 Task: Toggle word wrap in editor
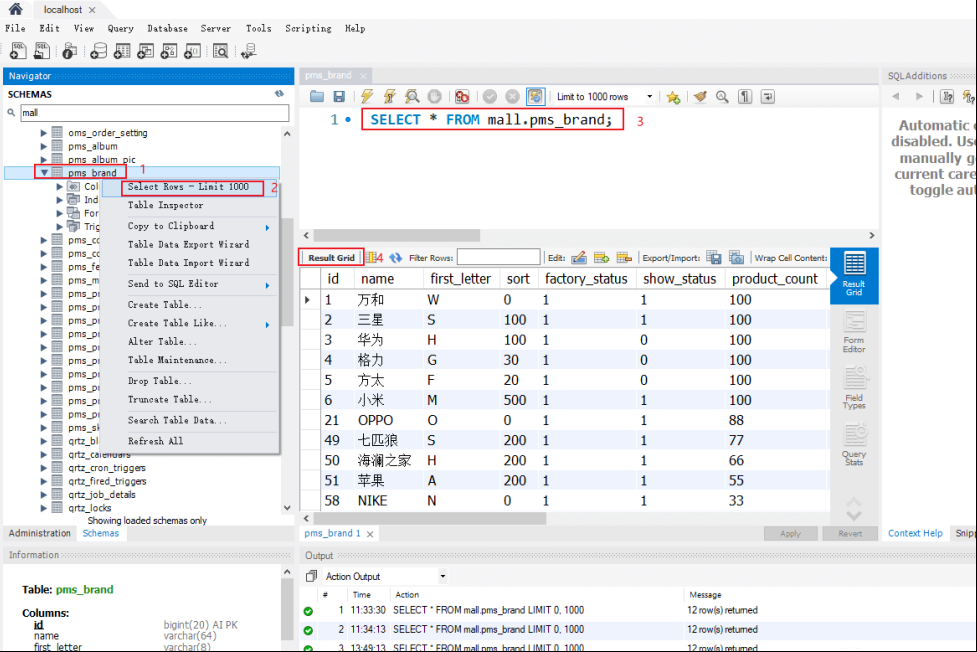768,97
